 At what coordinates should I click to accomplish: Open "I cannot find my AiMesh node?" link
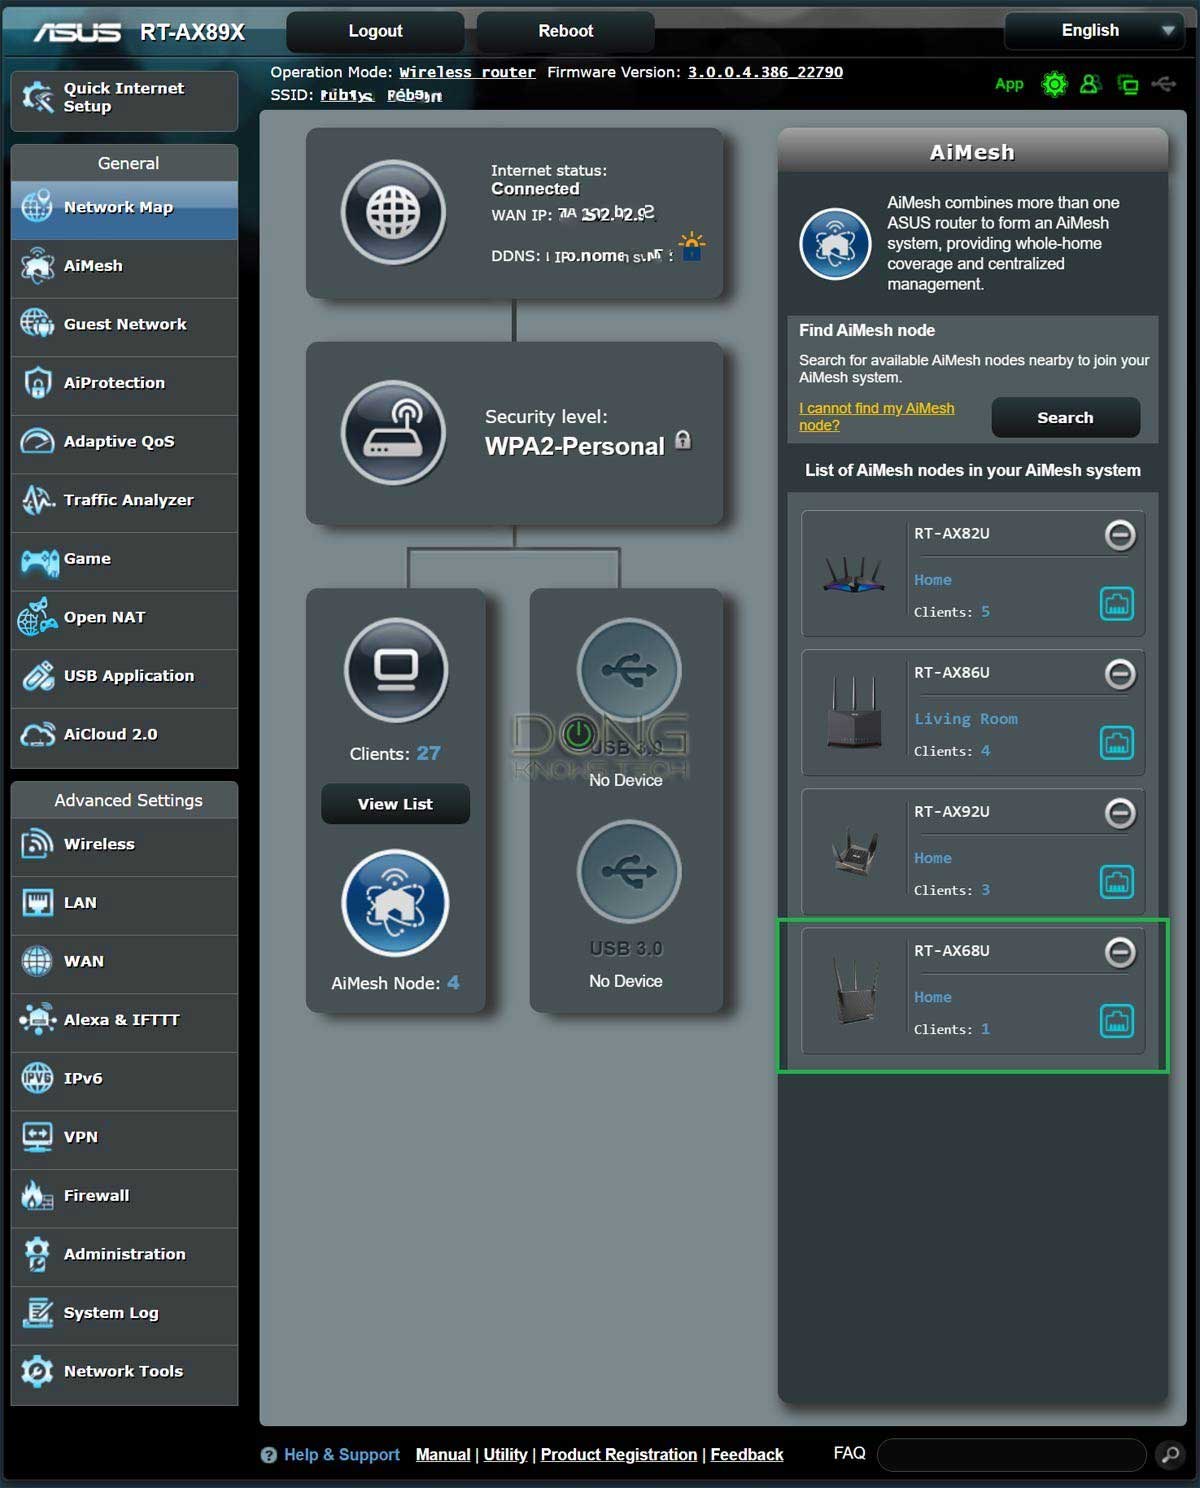click(876, 417)
